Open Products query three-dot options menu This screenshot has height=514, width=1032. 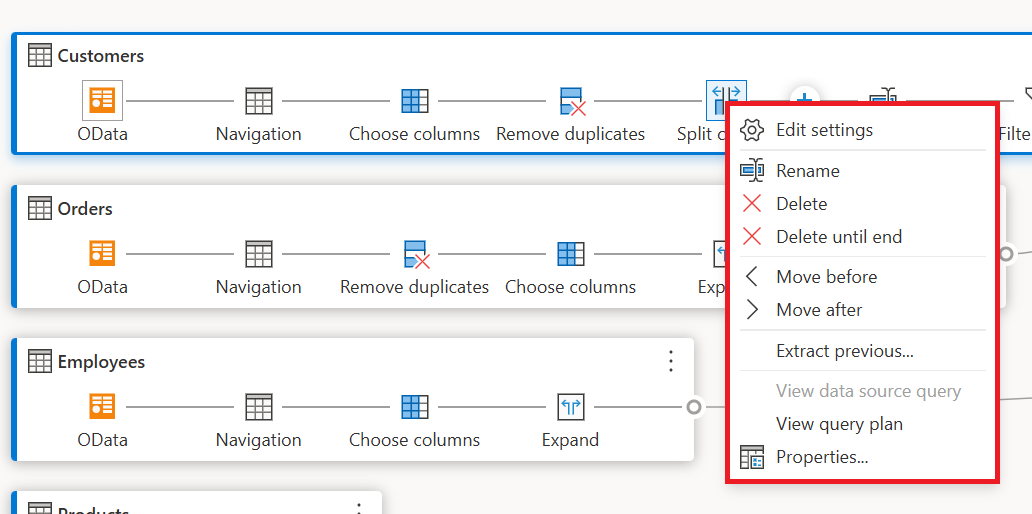[x=359, y=508]
